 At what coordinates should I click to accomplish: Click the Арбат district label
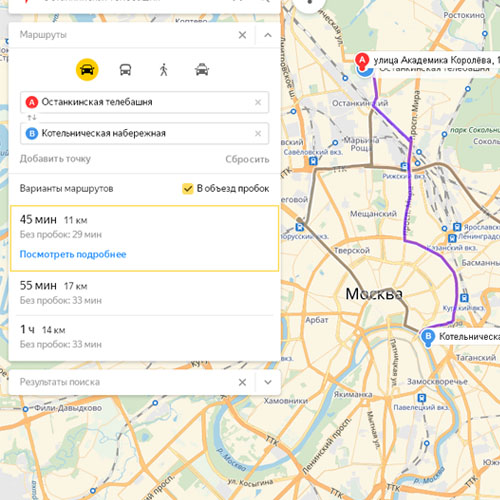[317, 320]
